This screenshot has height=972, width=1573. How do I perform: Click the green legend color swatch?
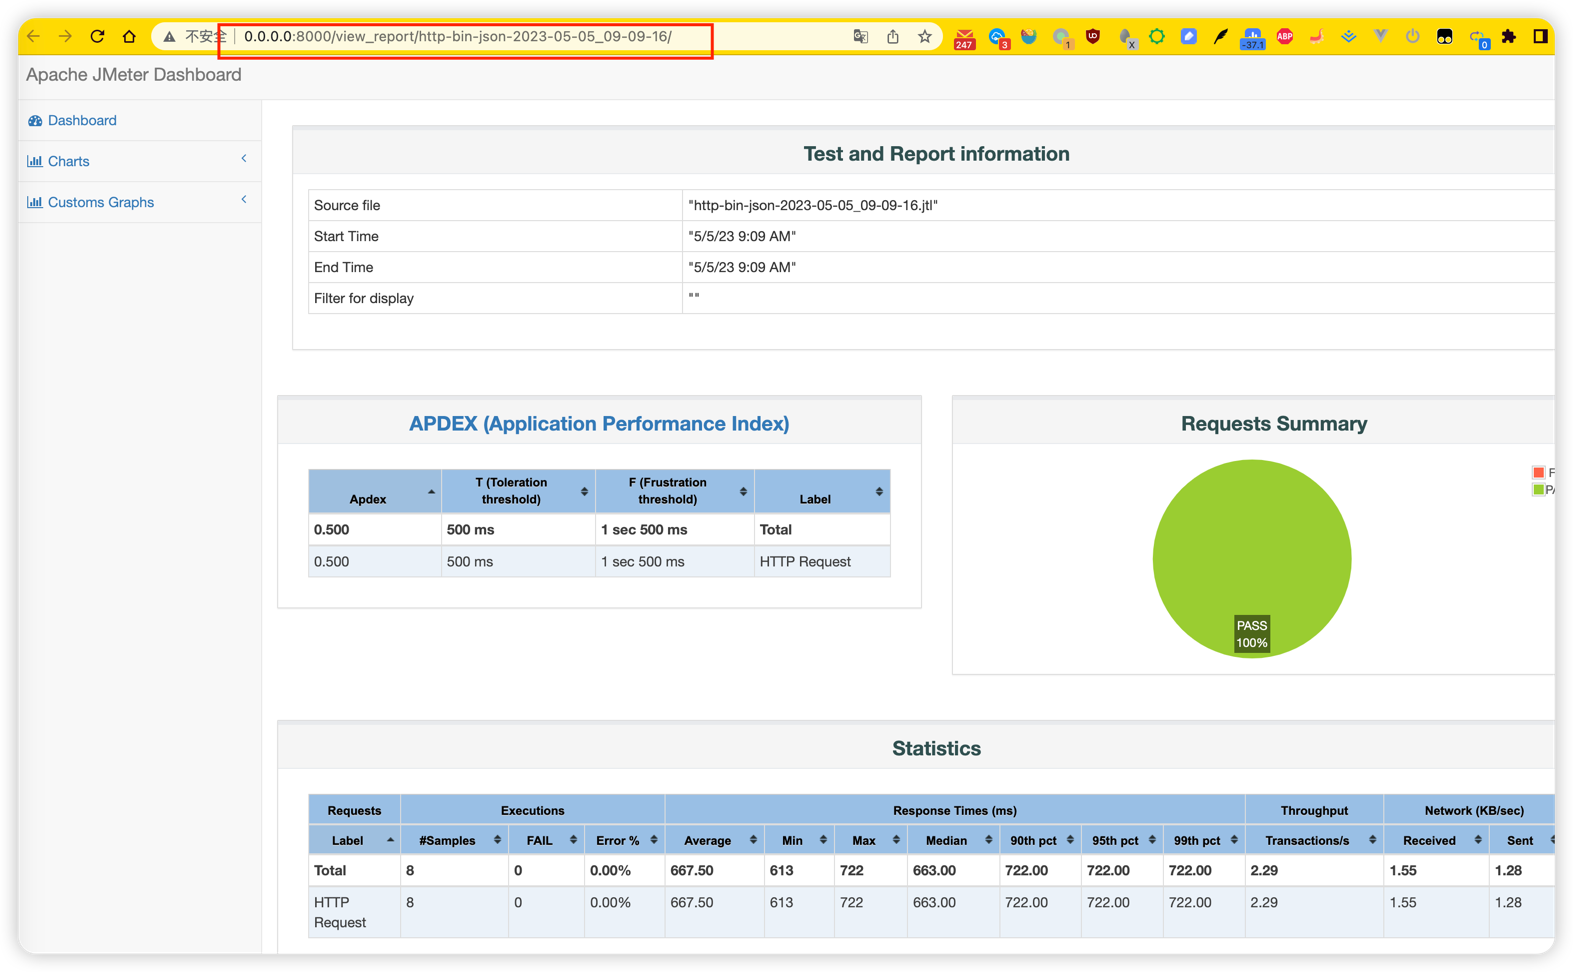pyautogui.click(x=1538, y=490)
